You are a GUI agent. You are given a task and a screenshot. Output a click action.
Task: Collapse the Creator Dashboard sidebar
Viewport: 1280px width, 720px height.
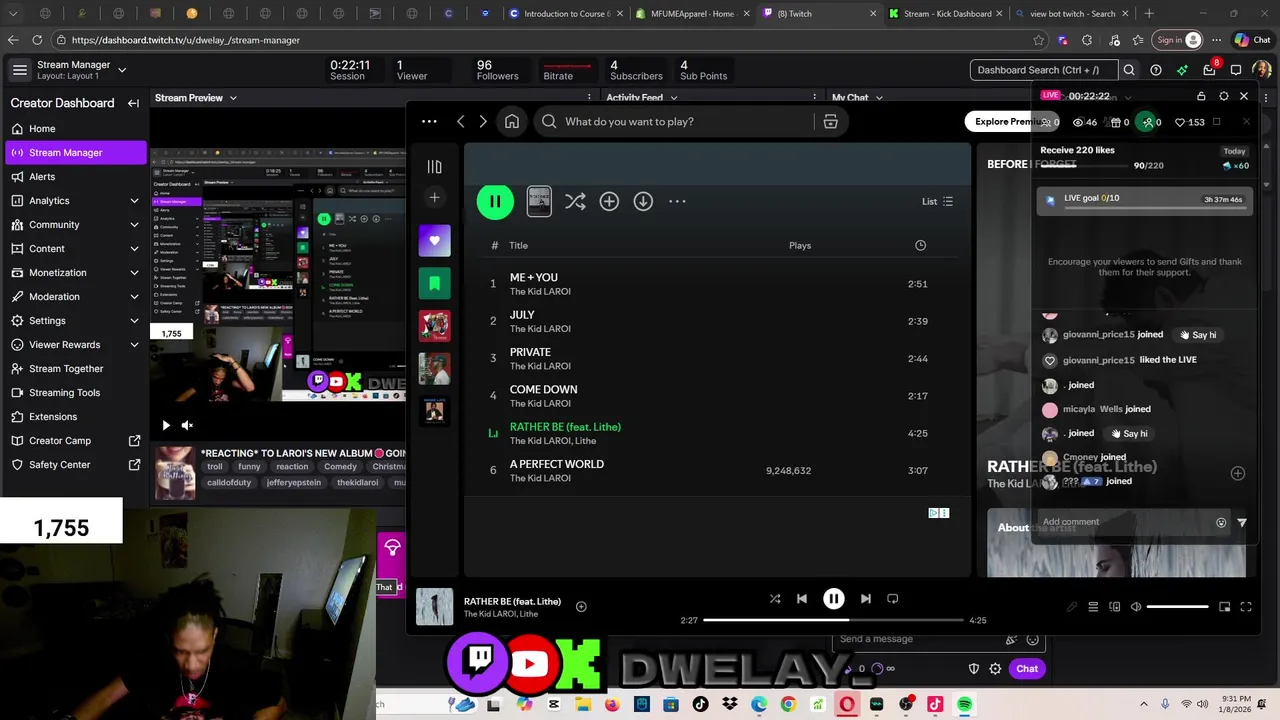[133, 103]
